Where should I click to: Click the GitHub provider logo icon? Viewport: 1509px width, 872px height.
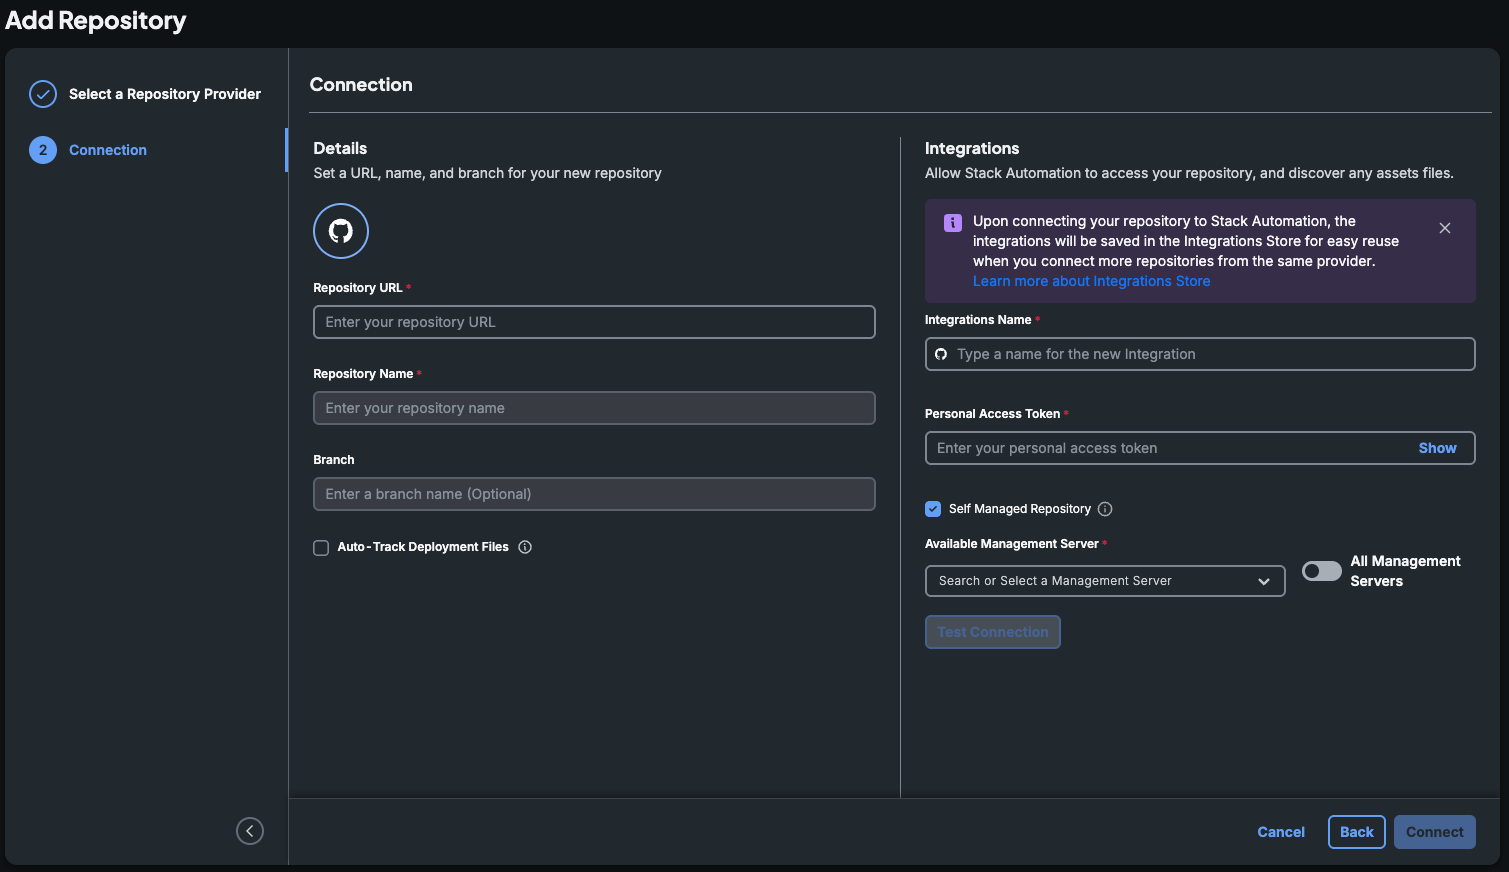point(341,231)
